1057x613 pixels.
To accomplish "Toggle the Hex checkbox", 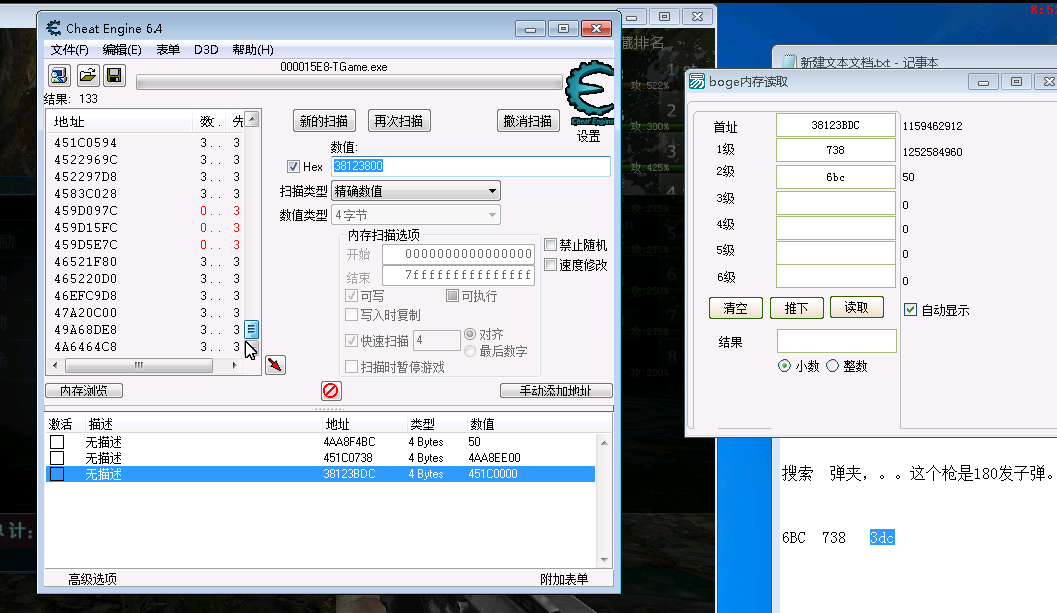I will pos(293,167).
